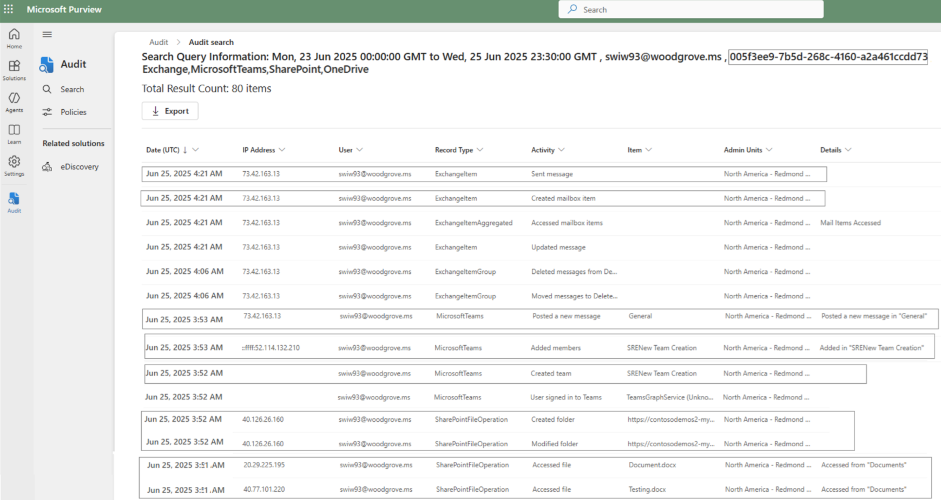Click the ExchangeItemAggregated record type cell
941x500 pixels.
[x=474, y=223]
